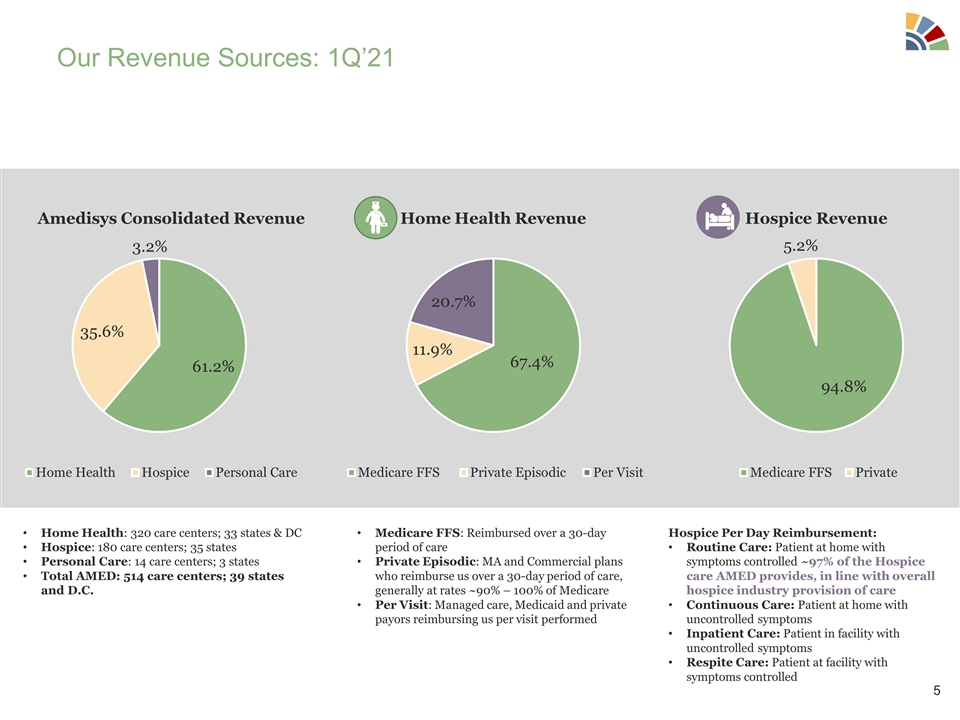The height and width of the screenshot is (720, 960).
Task: Select the green Home Health legend swatch
Action: pyautogui.click(x=29, y=473)
